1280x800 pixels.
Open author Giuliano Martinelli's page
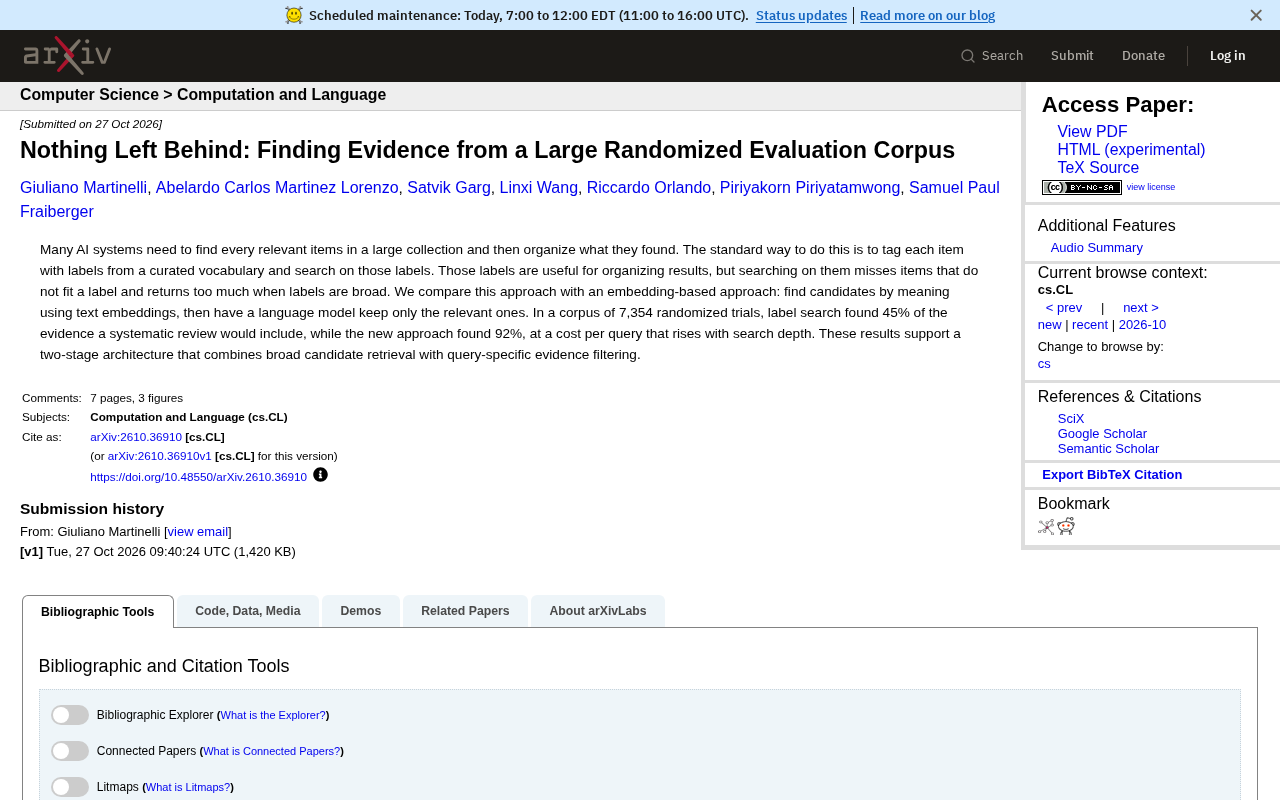83,188
